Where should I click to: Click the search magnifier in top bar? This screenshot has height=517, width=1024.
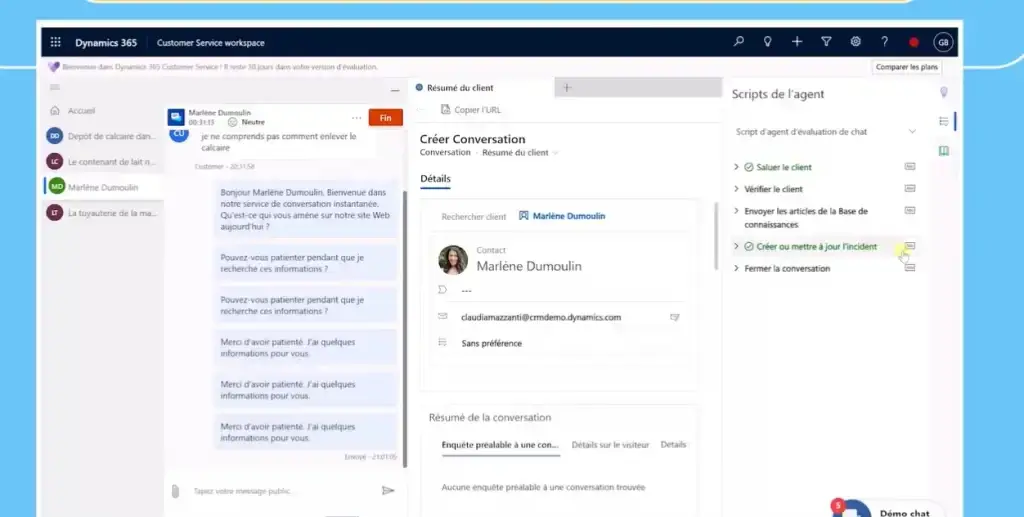pos(739,42)
